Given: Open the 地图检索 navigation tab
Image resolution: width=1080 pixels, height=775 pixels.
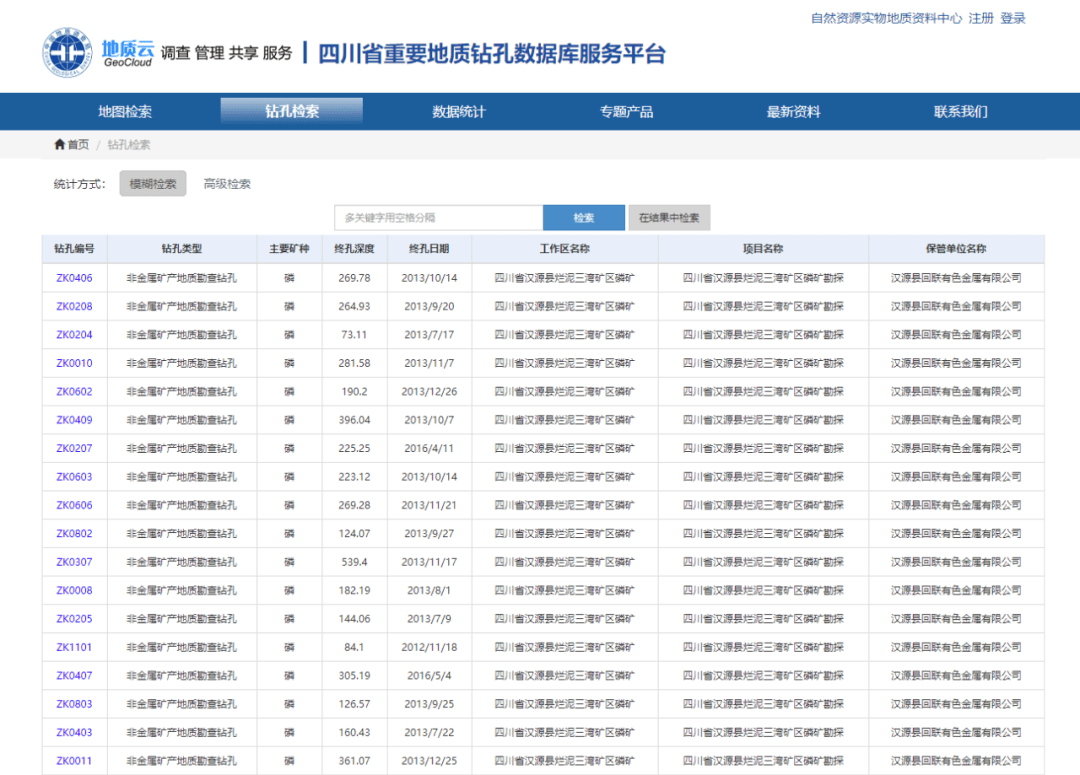Looking at the screenshot, I should click(125, 111).
